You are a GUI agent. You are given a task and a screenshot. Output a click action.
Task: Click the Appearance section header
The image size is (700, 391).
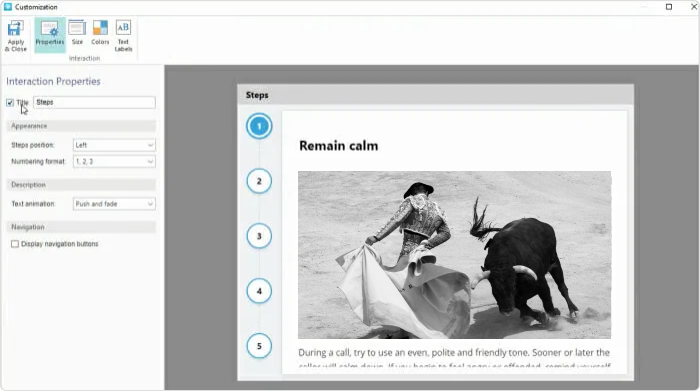click(x=81, y=126)
